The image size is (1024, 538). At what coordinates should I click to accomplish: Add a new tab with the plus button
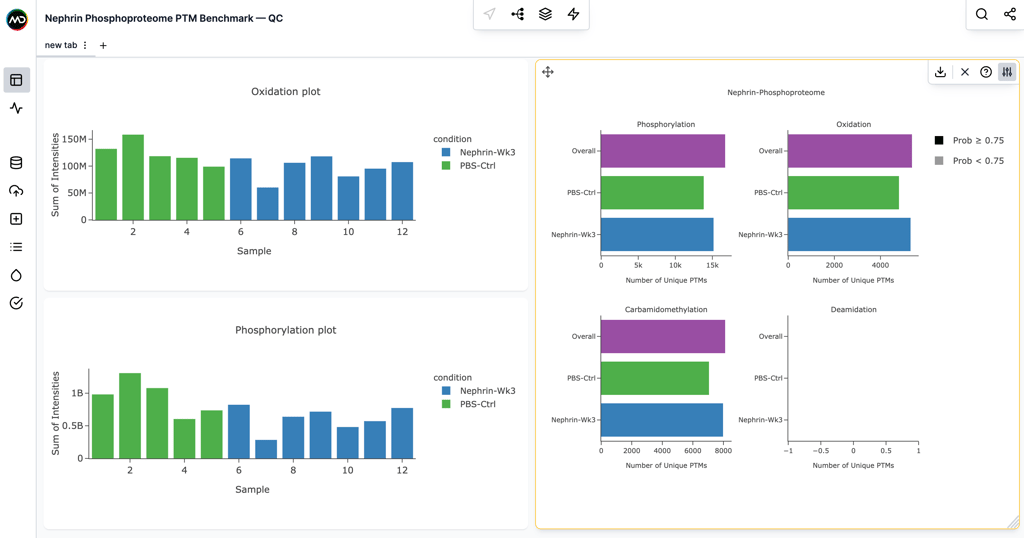click(x=103, y=45)
